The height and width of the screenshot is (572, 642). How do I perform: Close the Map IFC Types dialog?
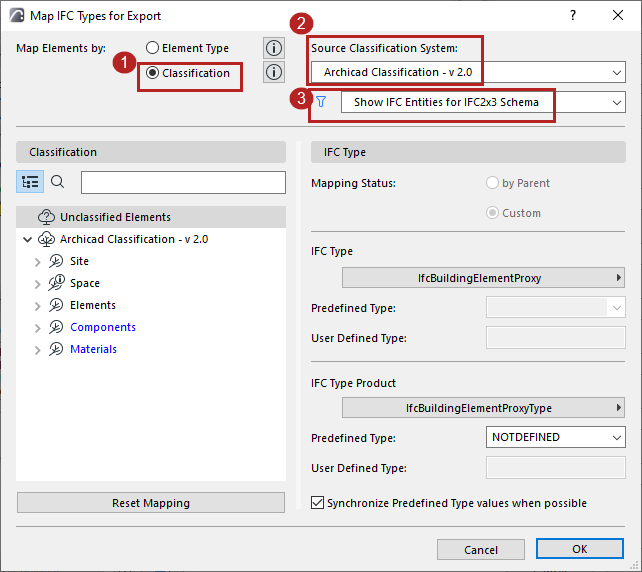(x=618, y=16)
